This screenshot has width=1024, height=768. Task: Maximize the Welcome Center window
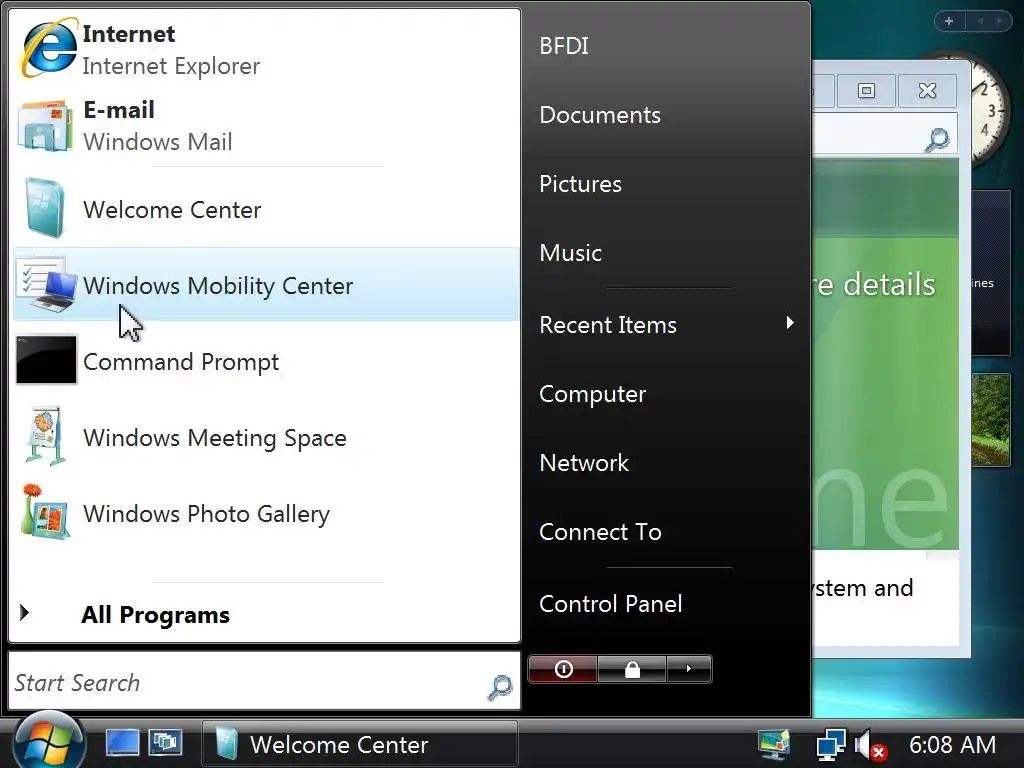point(866,90)
